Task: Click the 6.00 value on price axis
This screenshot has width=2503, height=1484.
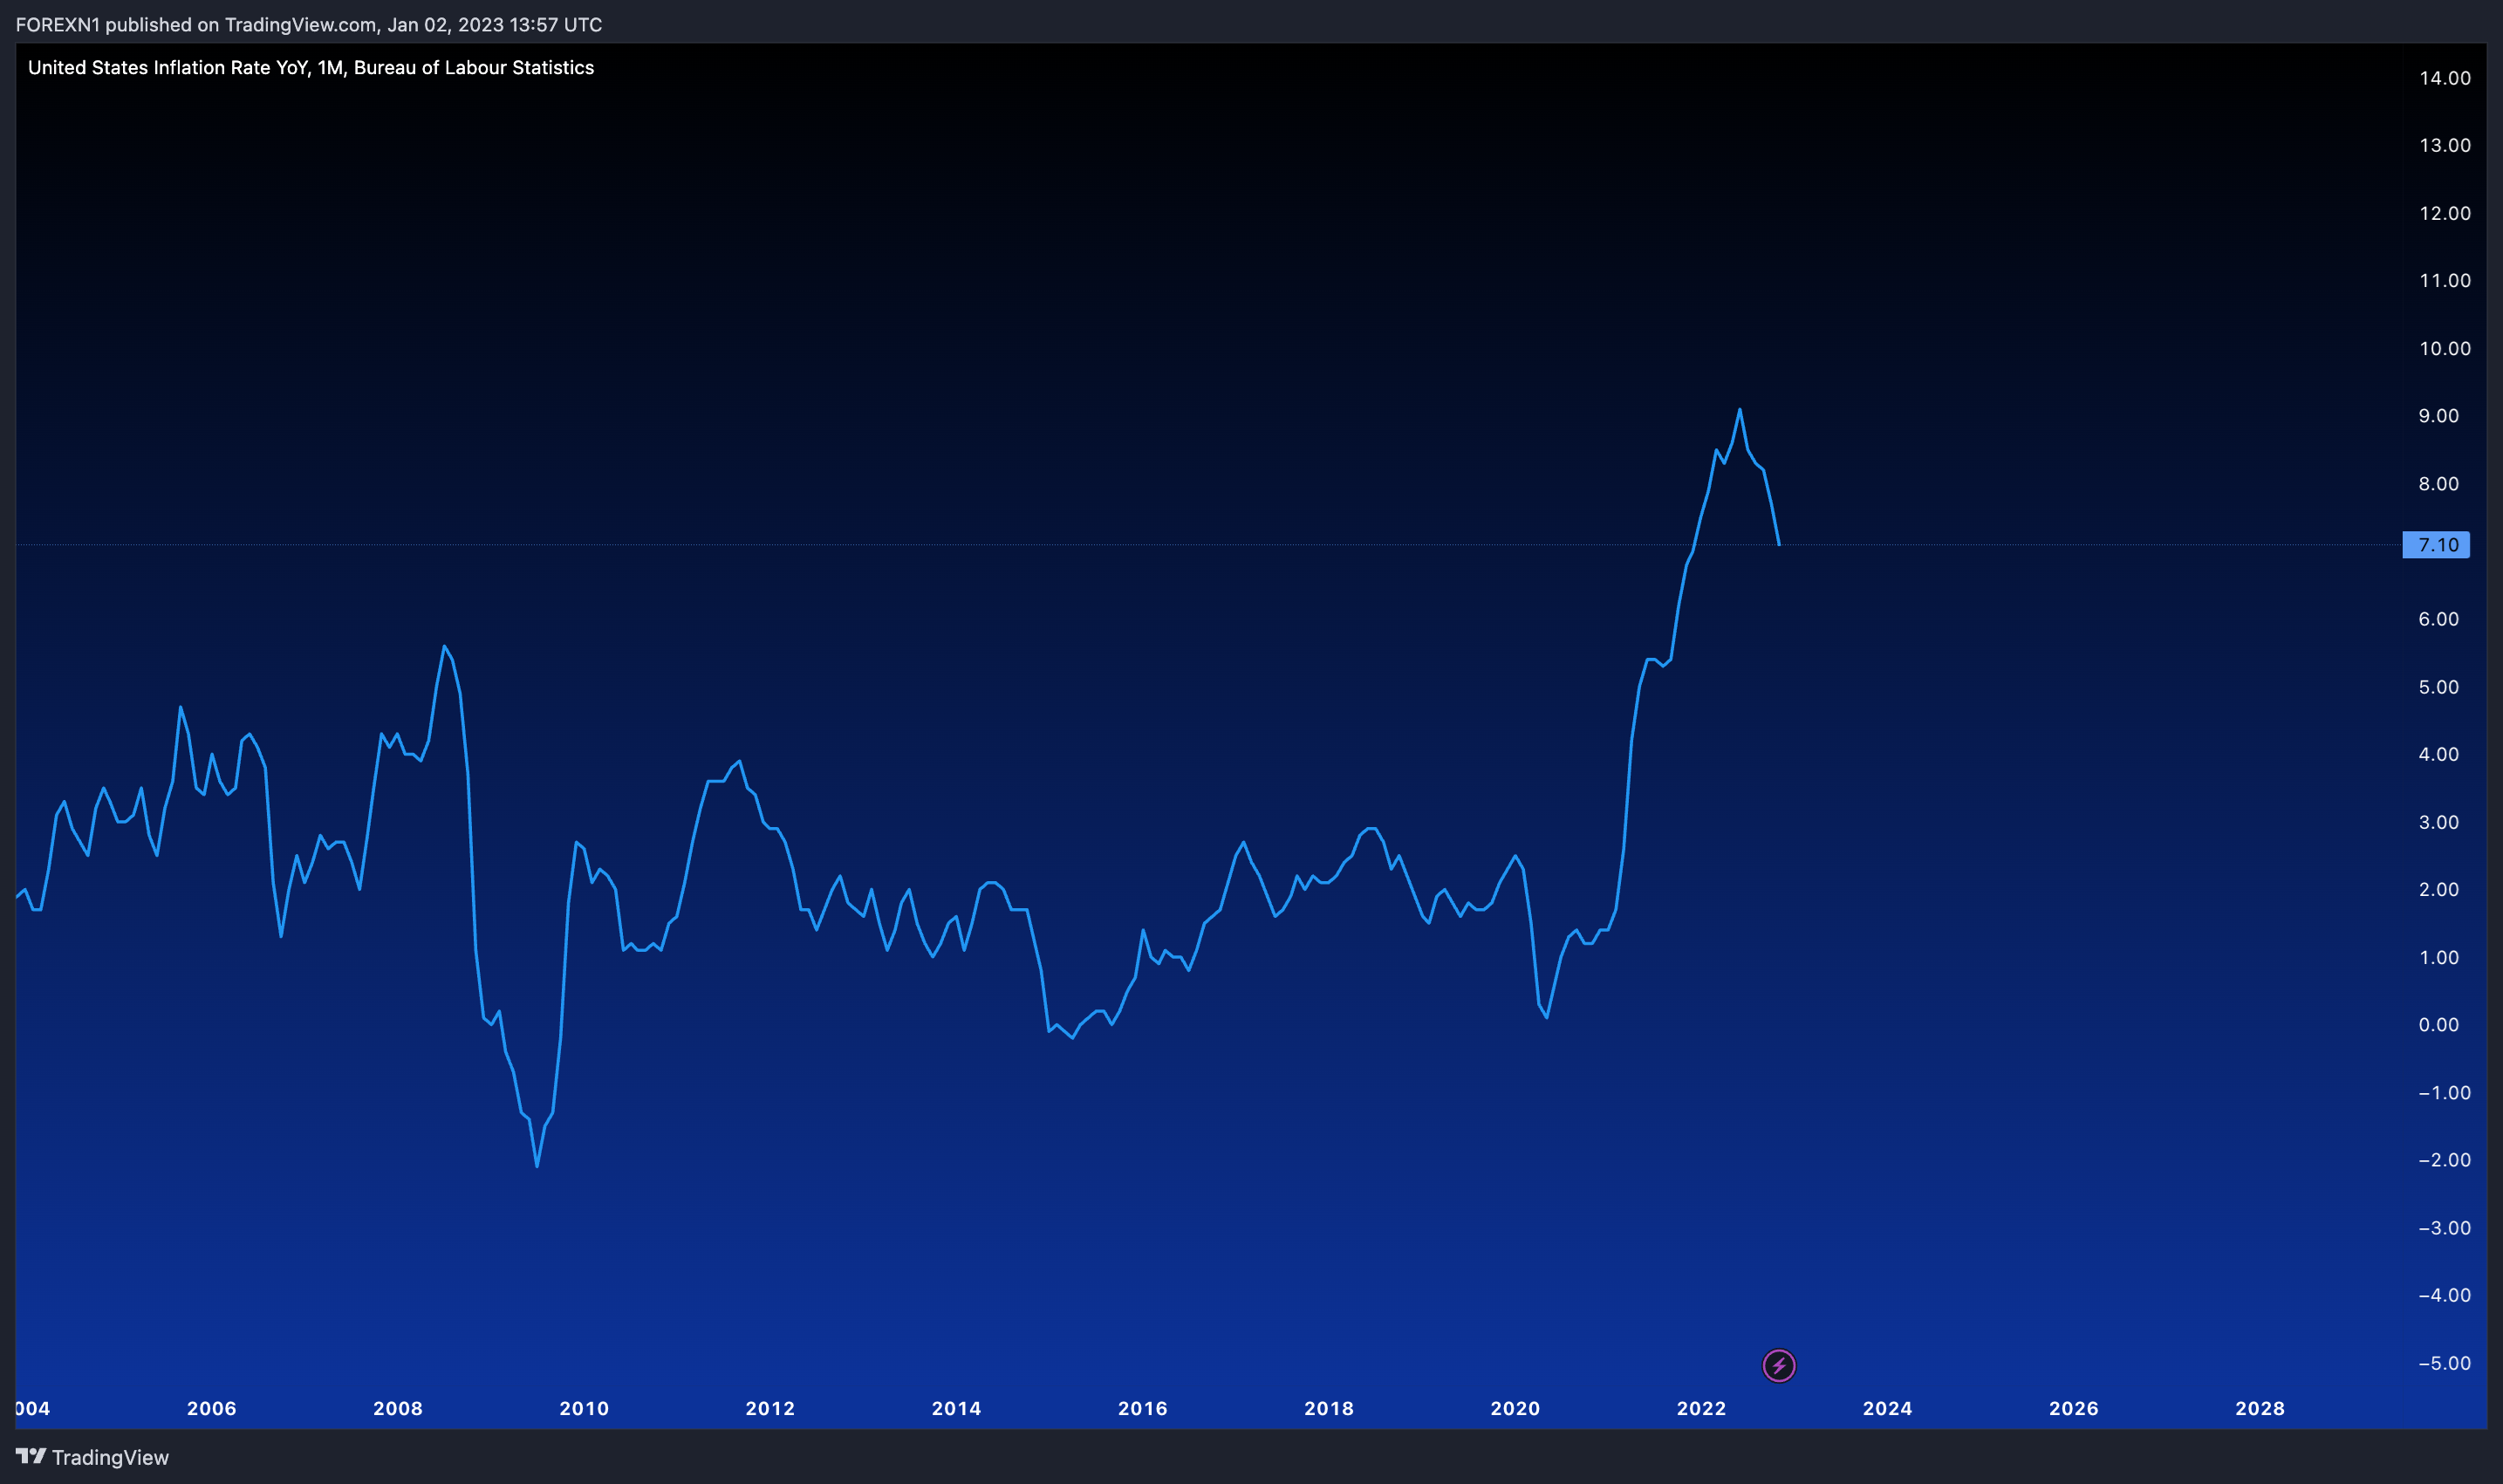Action: [2439, 619]
